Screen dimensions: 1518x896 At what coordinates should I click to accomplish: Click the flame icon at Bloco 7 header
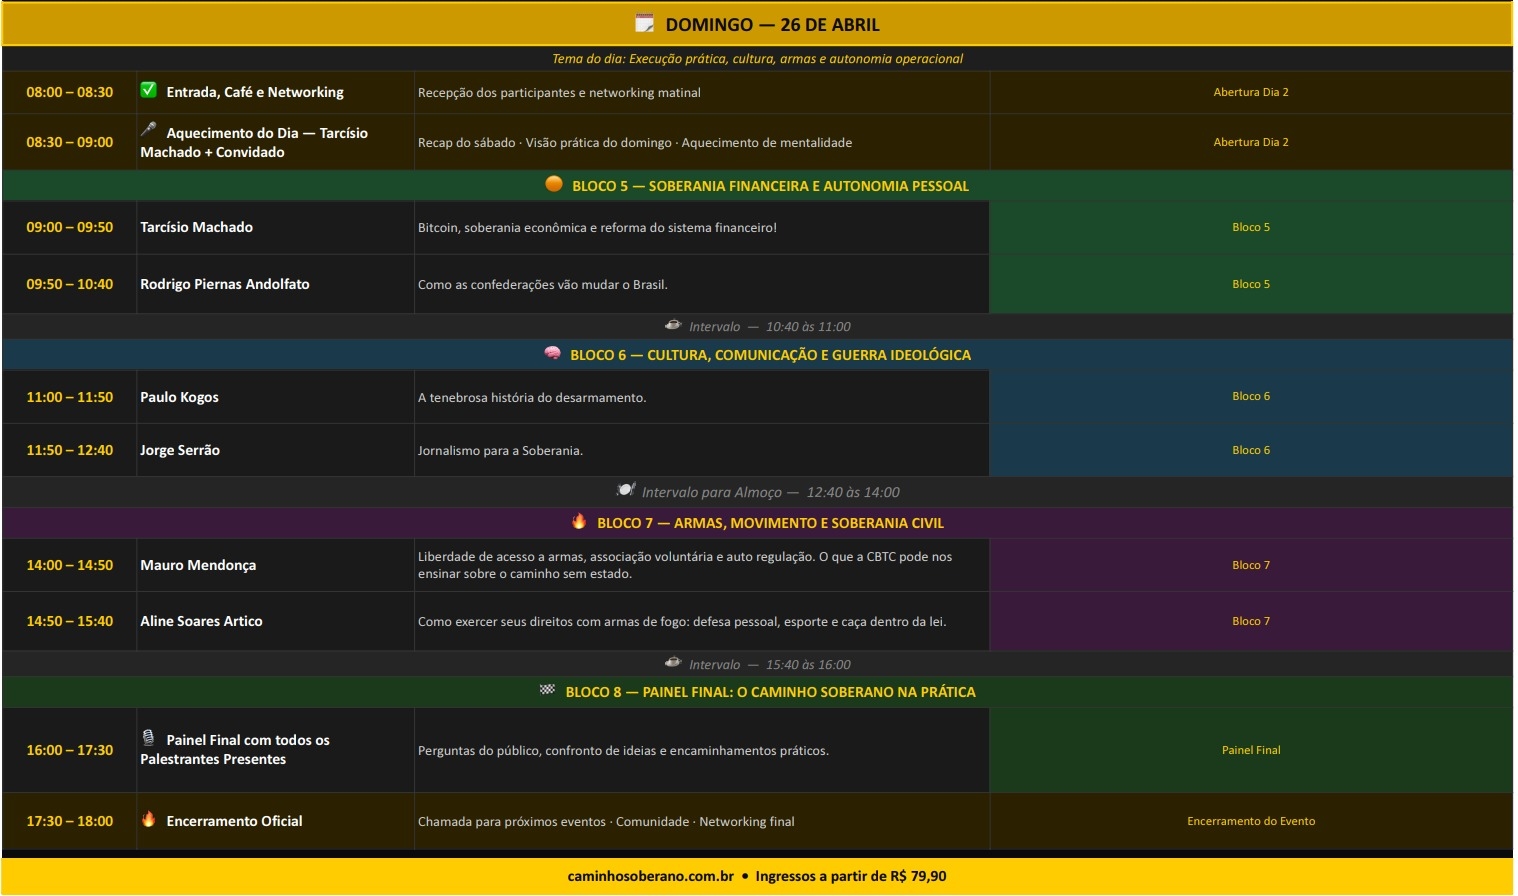(x=579, y=521)
